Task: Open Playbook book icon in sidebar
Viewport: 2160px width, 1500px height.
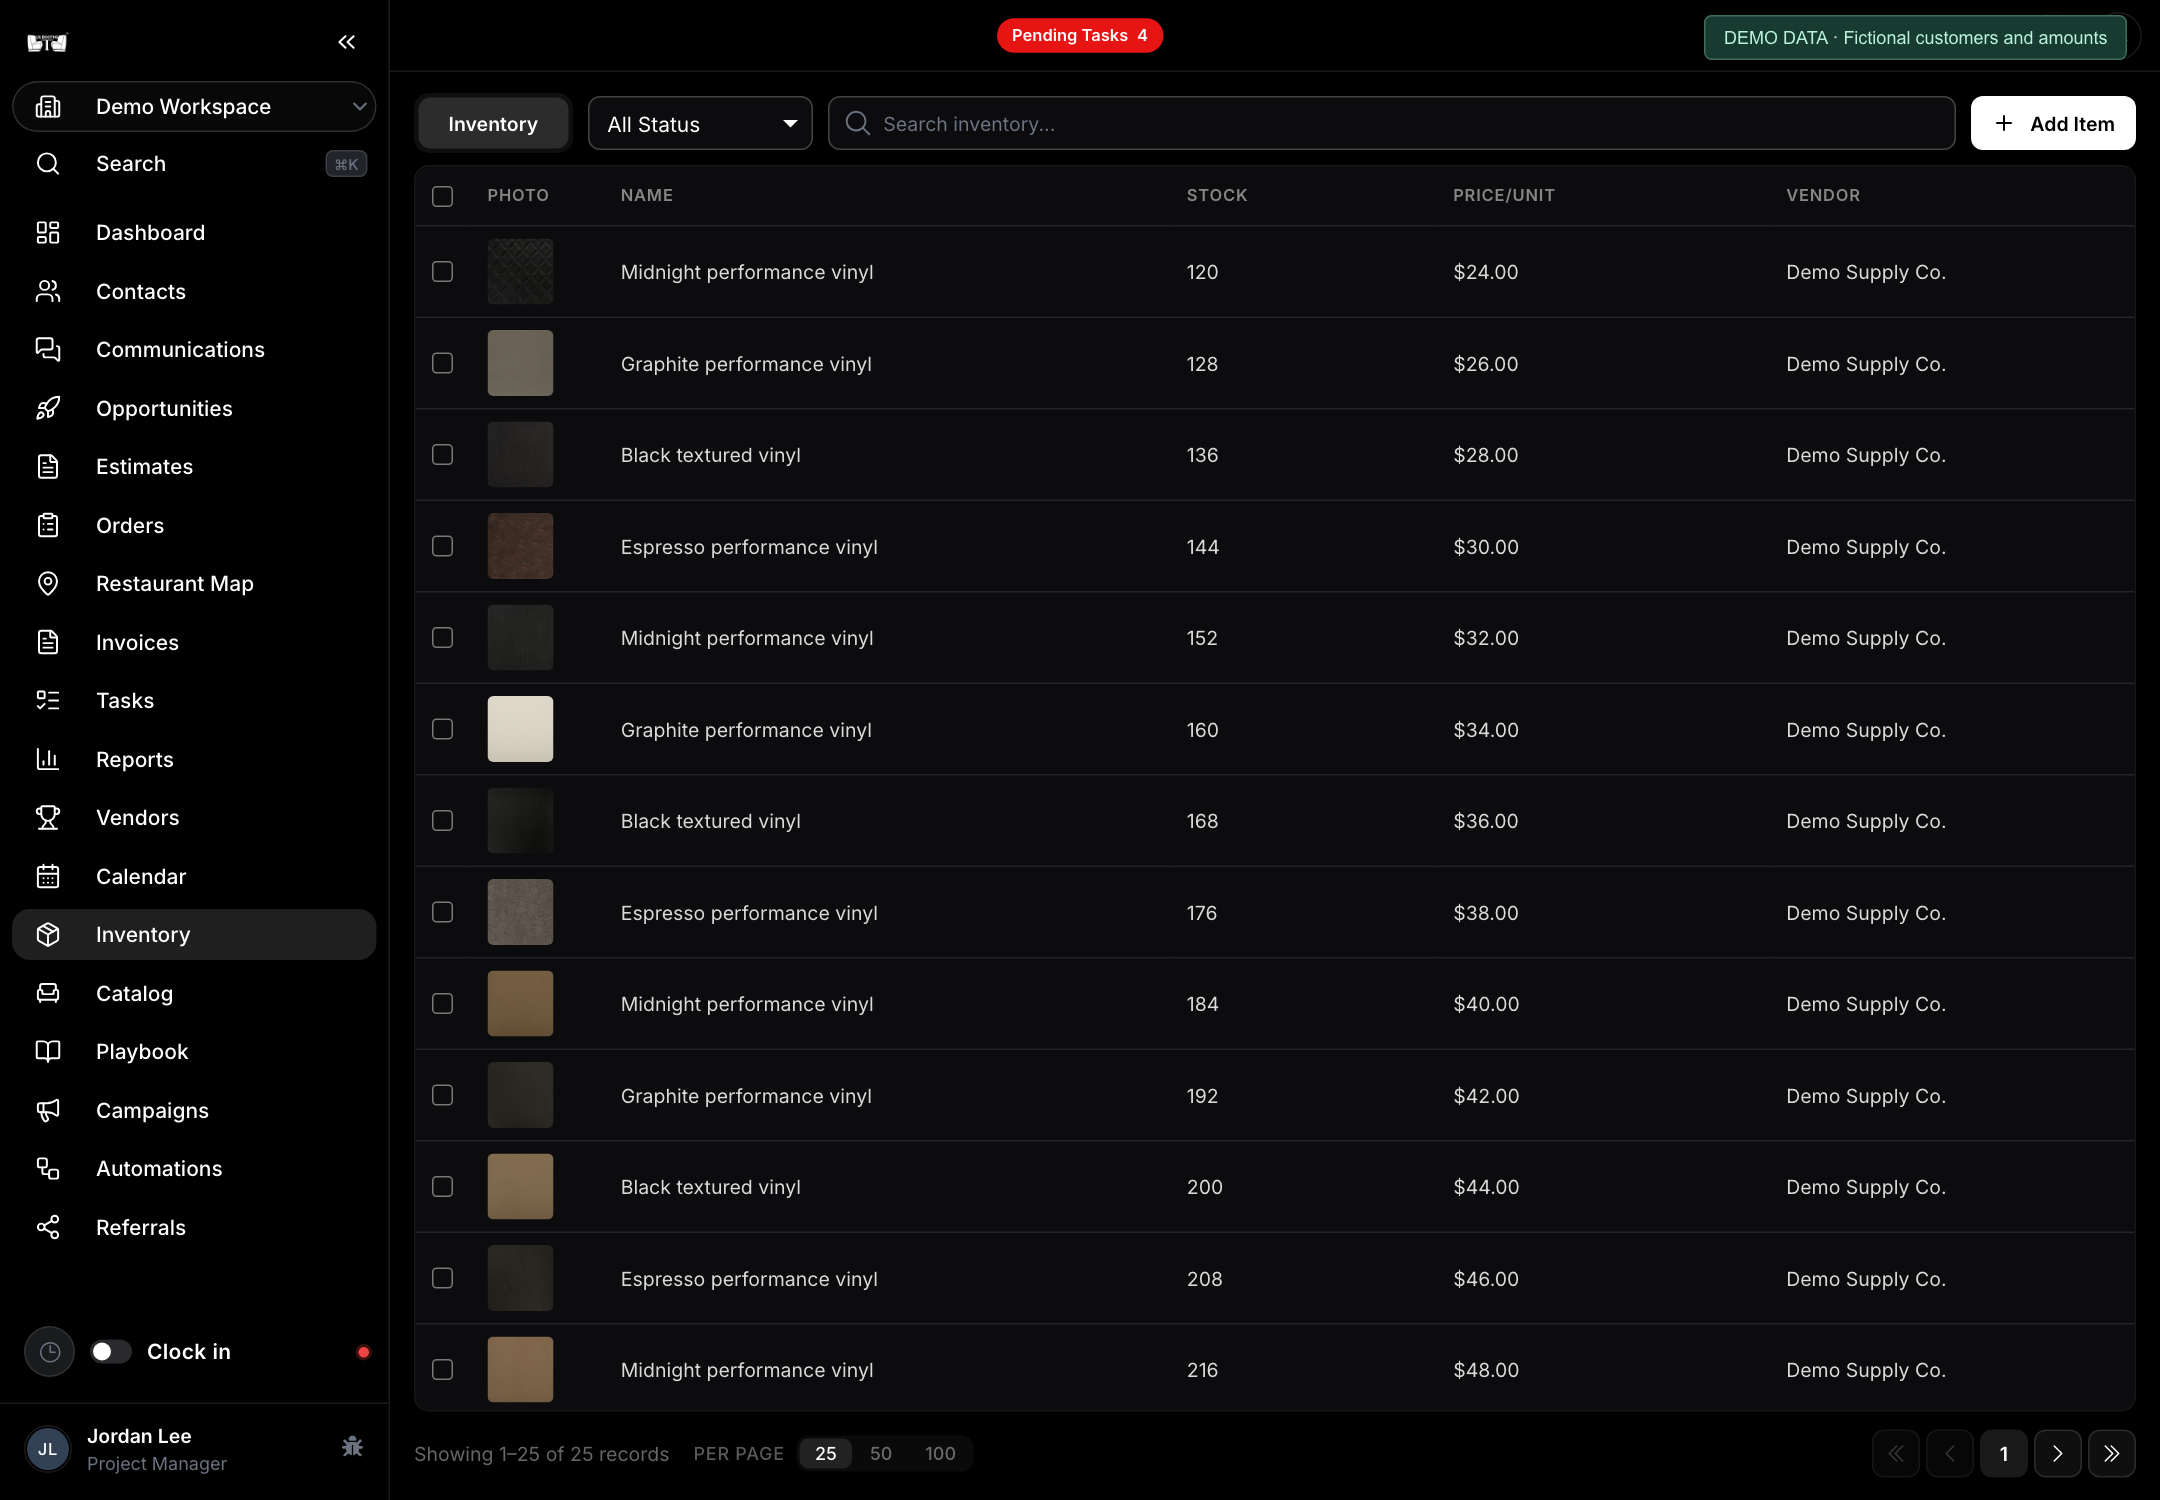Action: (x=48, y=1052)
